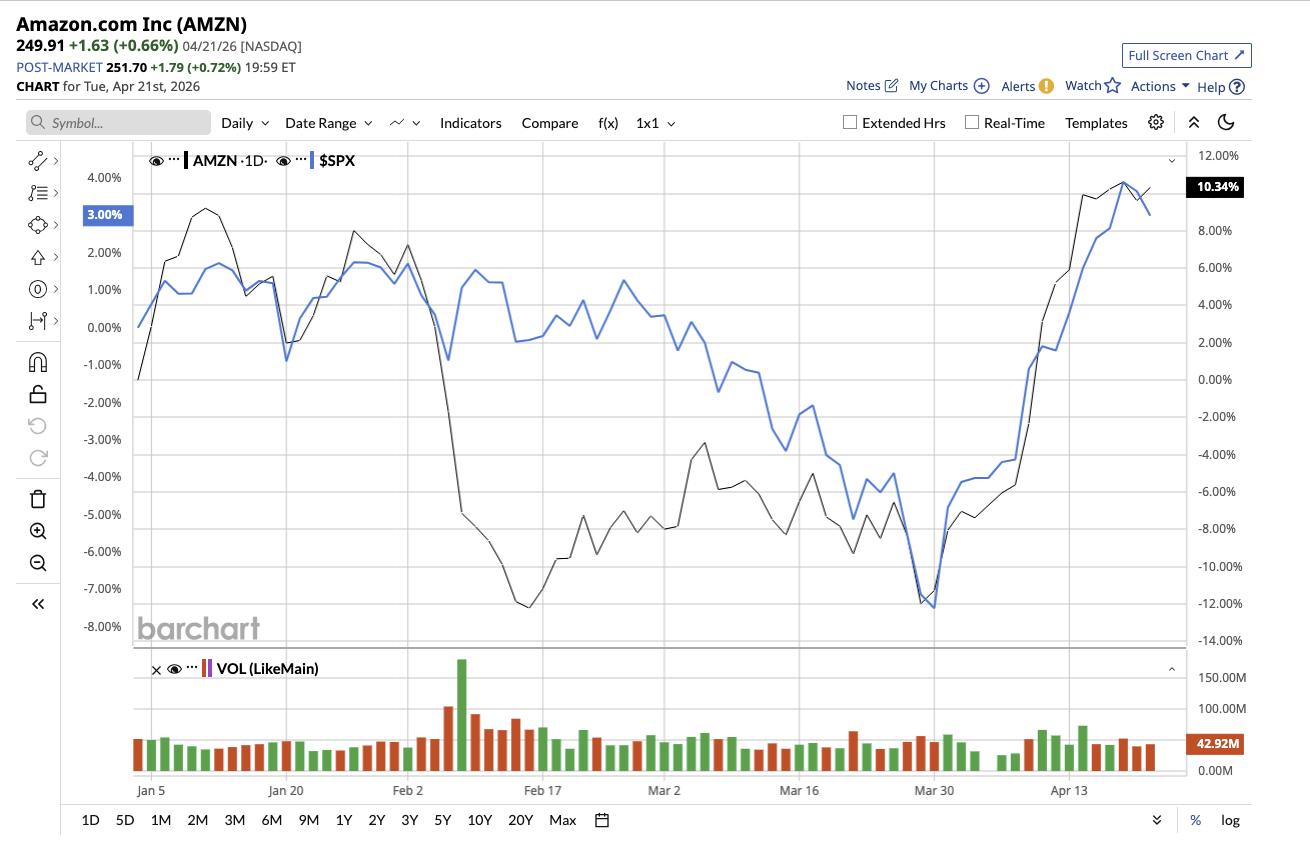Add AMZN to watchlist star
The width and height of the screenshot is (1310, 858).
click(x=1113, y=85)
